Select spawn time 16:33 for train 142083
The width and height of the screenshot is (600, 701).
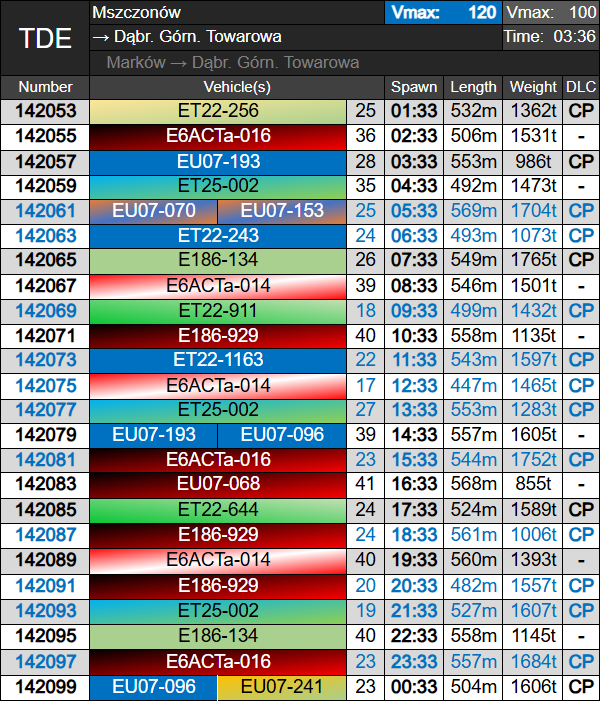413,484
